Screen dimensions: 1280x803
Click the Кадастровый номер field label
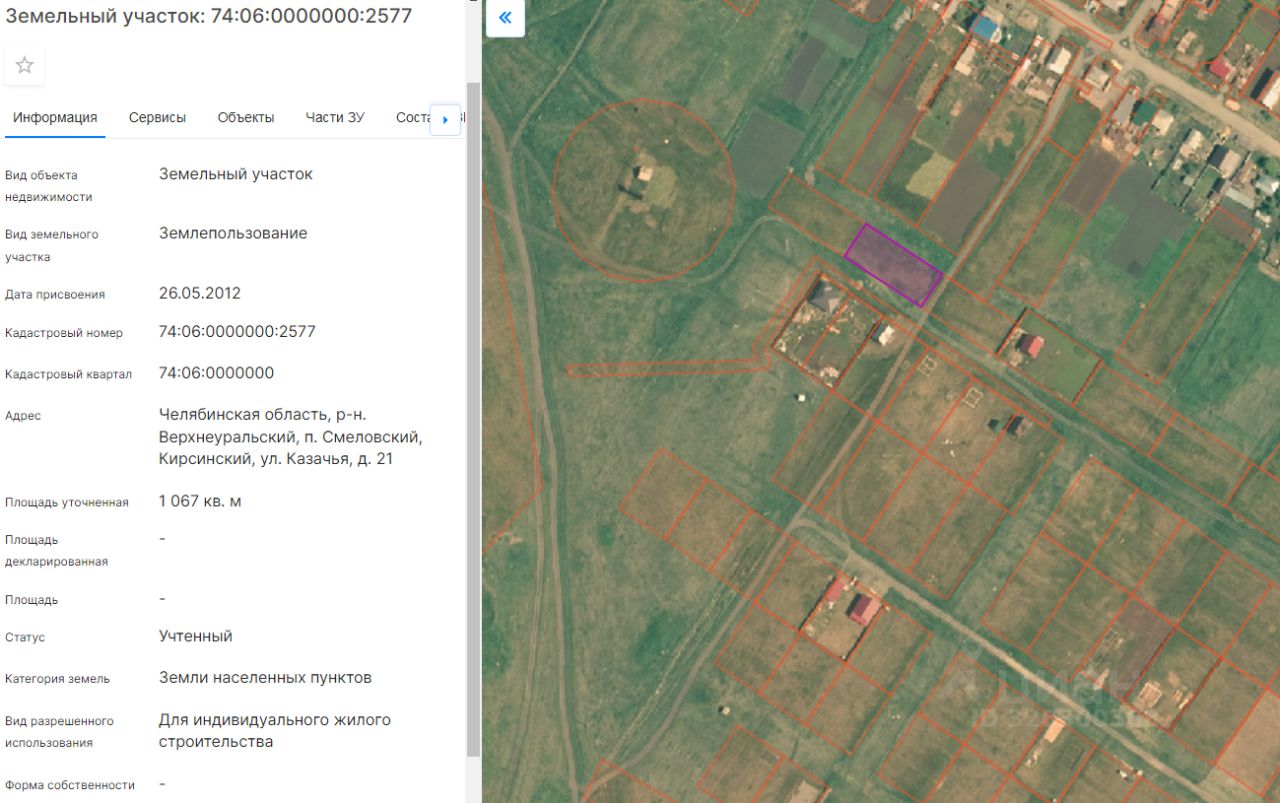click(x=64, y=333)
